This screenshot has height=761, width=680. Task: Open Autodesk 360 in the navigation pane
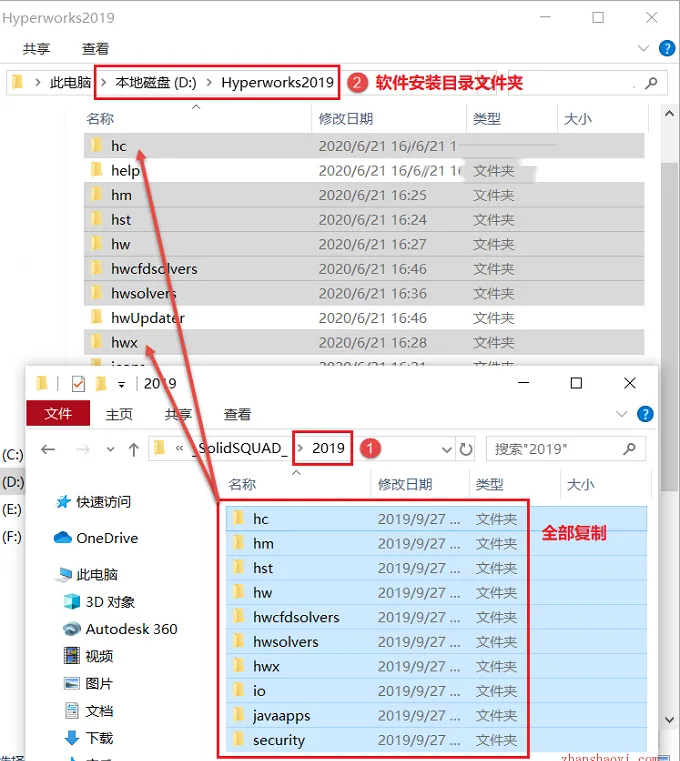(120, 629)
